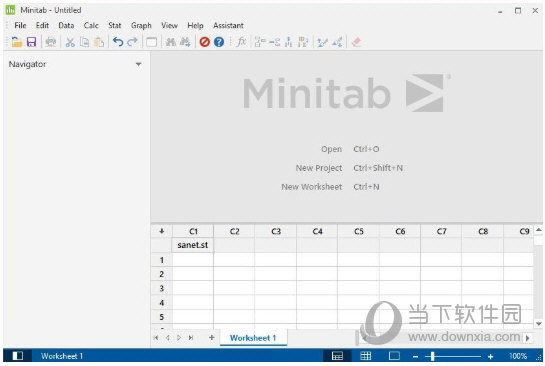Select the C1 column header
Screen dimensions: 545x366
tap(193, 231)
